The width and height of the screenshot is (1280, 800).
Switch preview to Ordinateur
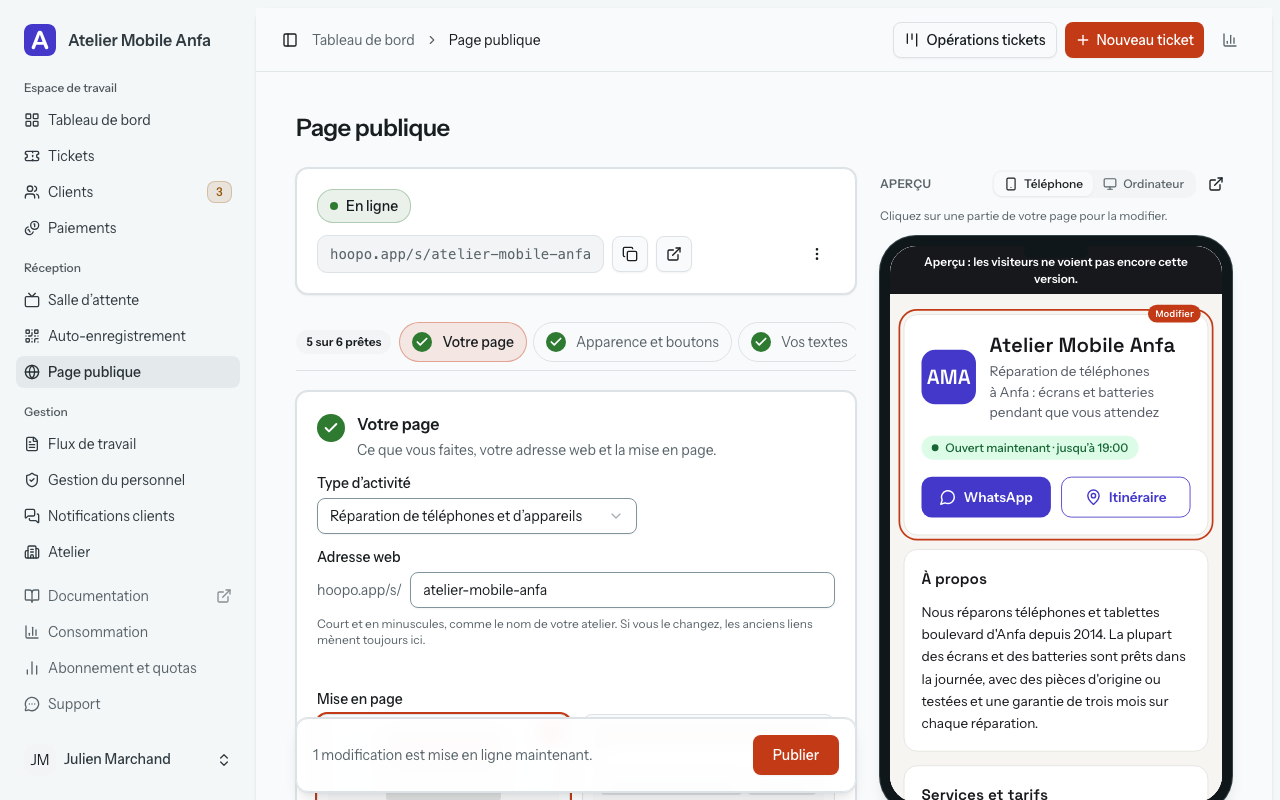click(x=1144, y=184)
